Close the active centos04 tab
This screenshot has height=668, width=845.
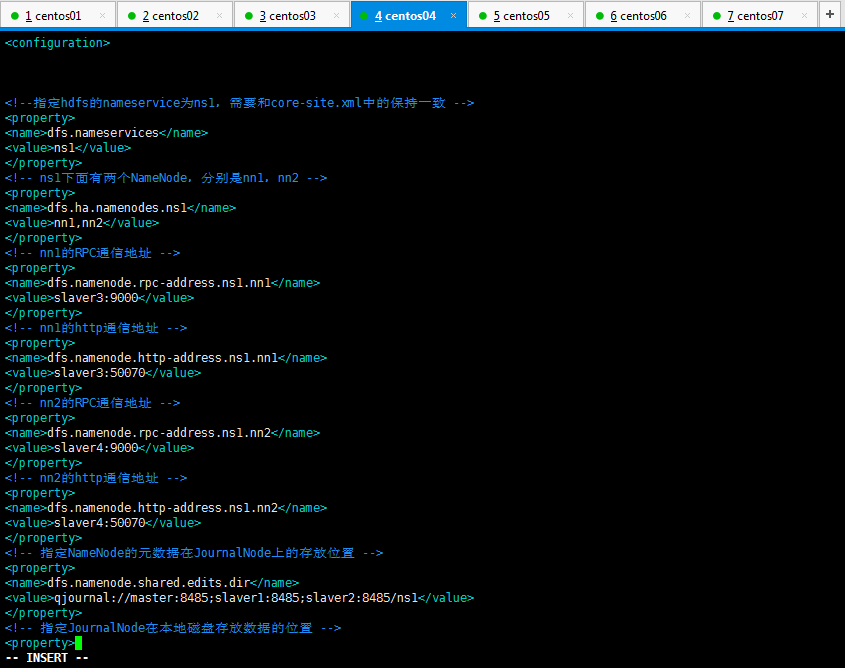click(x=453, y=16)
